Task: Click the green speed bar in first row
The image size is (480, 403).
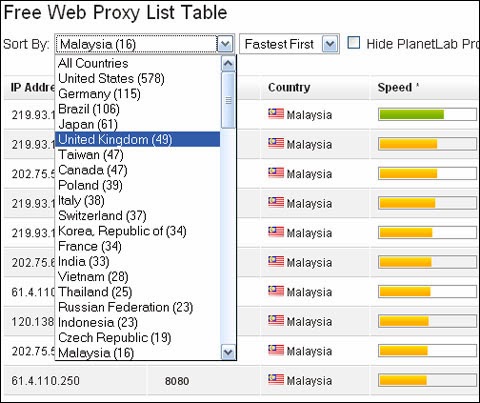Action: (411, 115)
